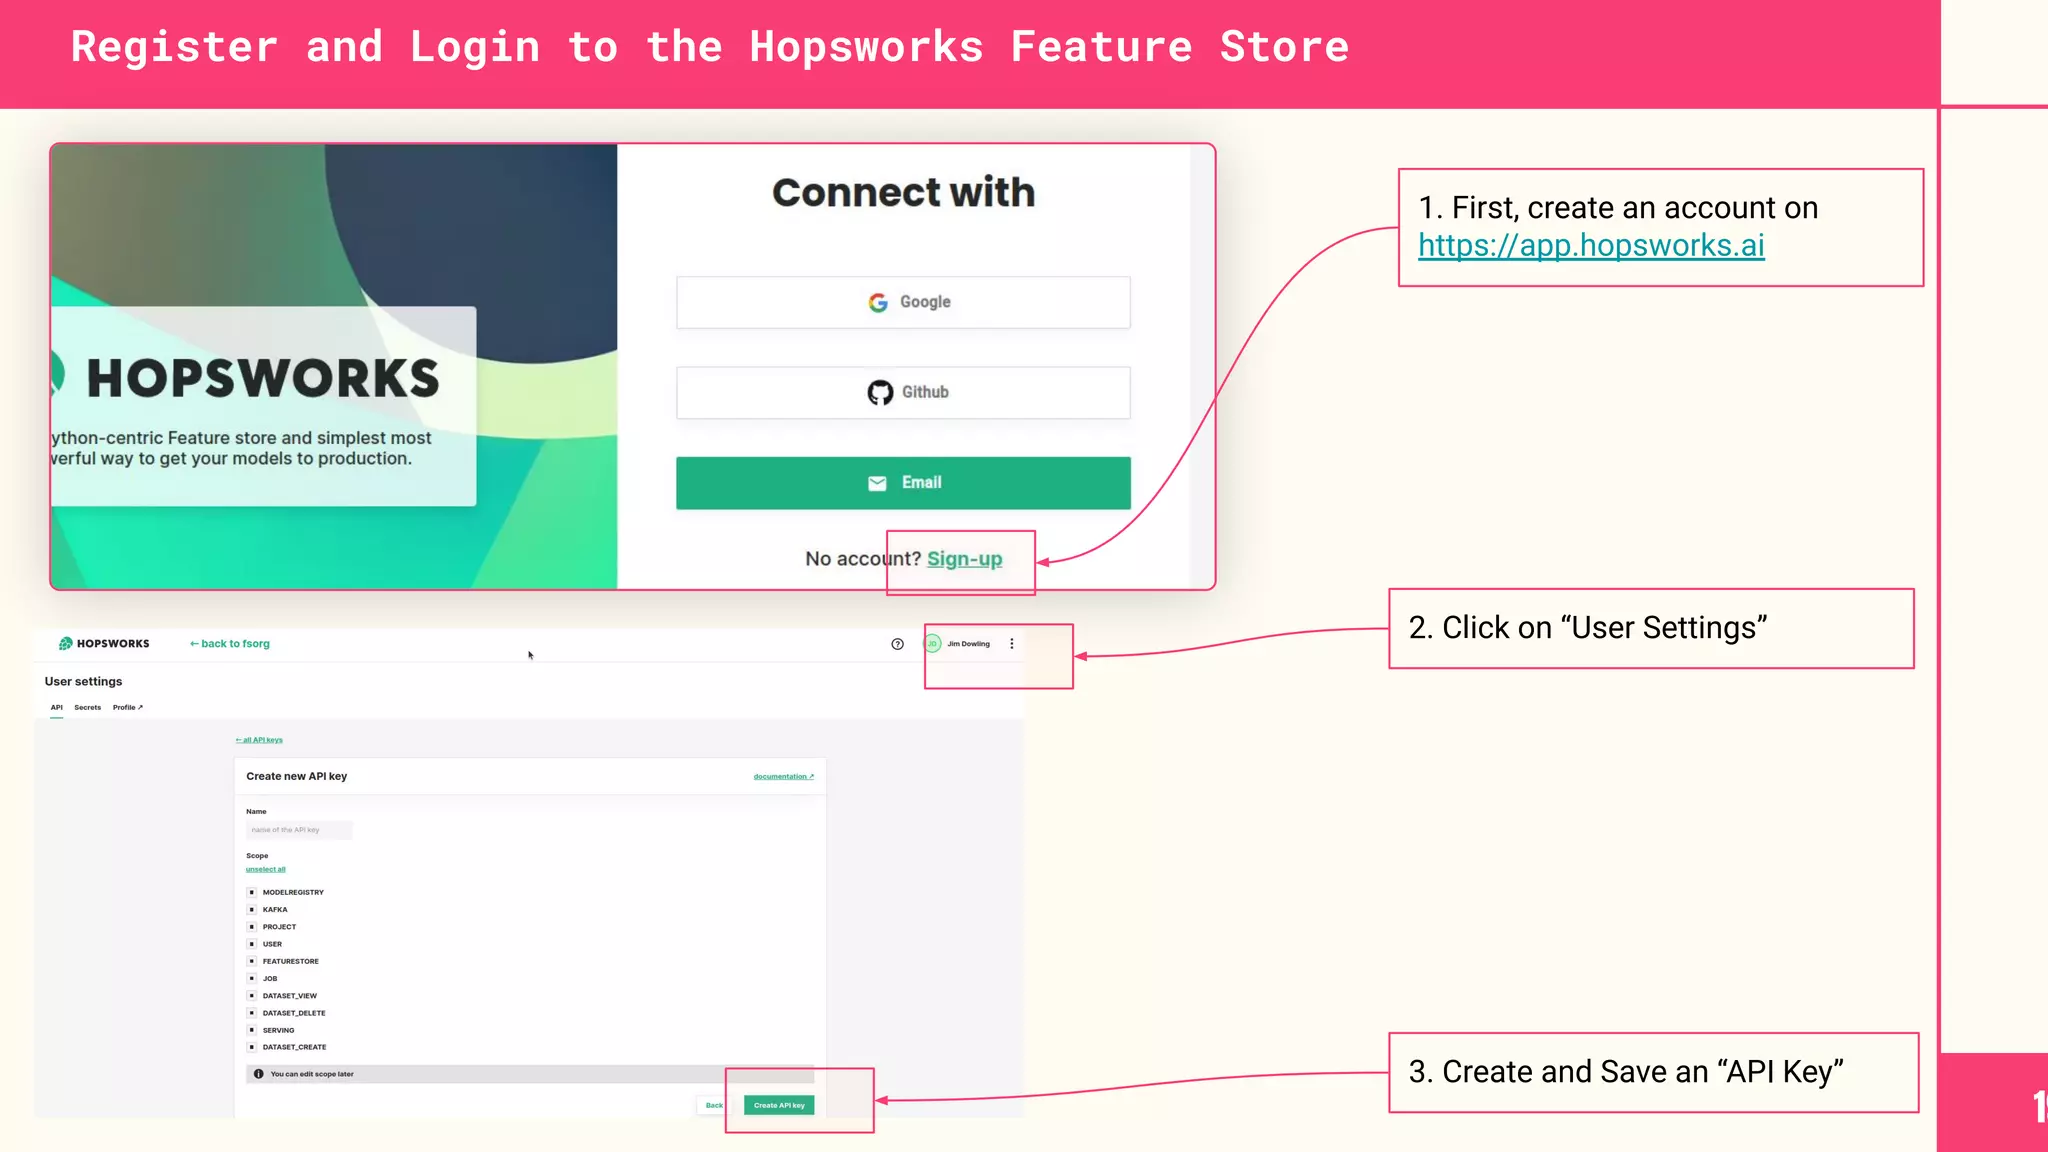
Task: Click the 'Scope' field label
Action: [257, 856]
